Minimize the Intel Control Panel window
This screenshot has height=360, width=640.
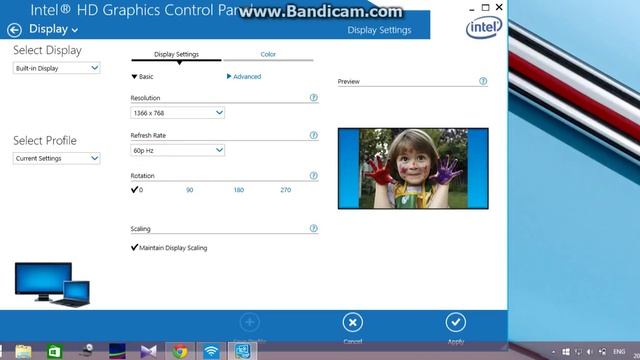point(472,9)
